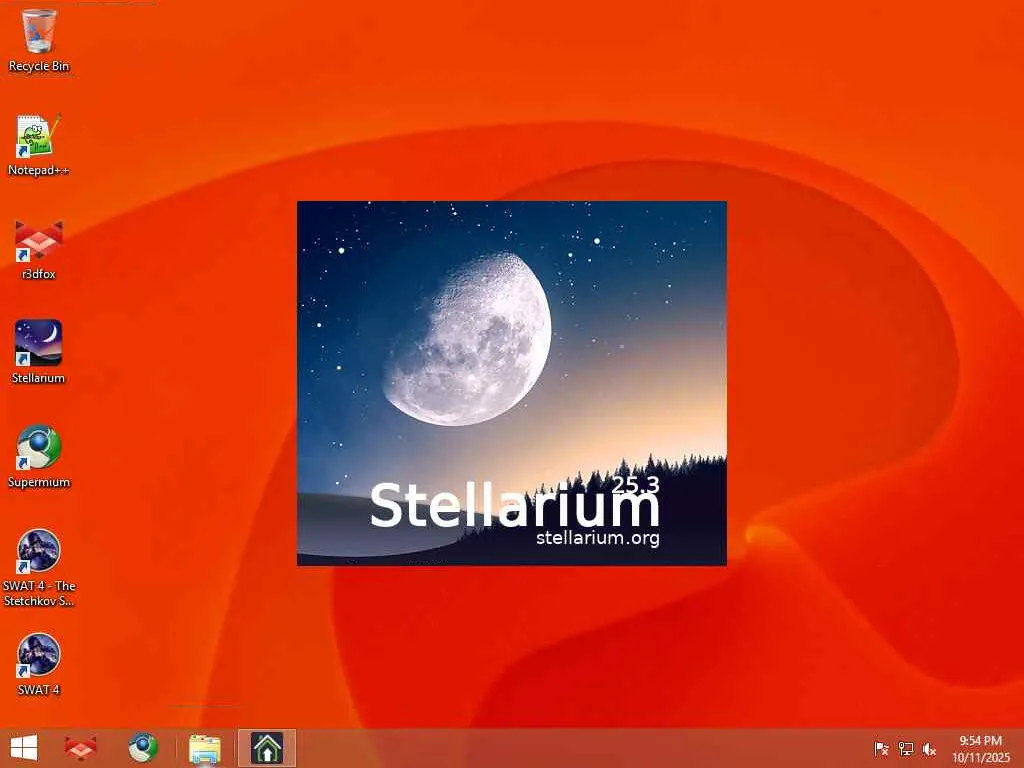Click the Stellarium running taskbar button
The height and width of the screenshot is (768, 1024).
click(x=266, y=748)
